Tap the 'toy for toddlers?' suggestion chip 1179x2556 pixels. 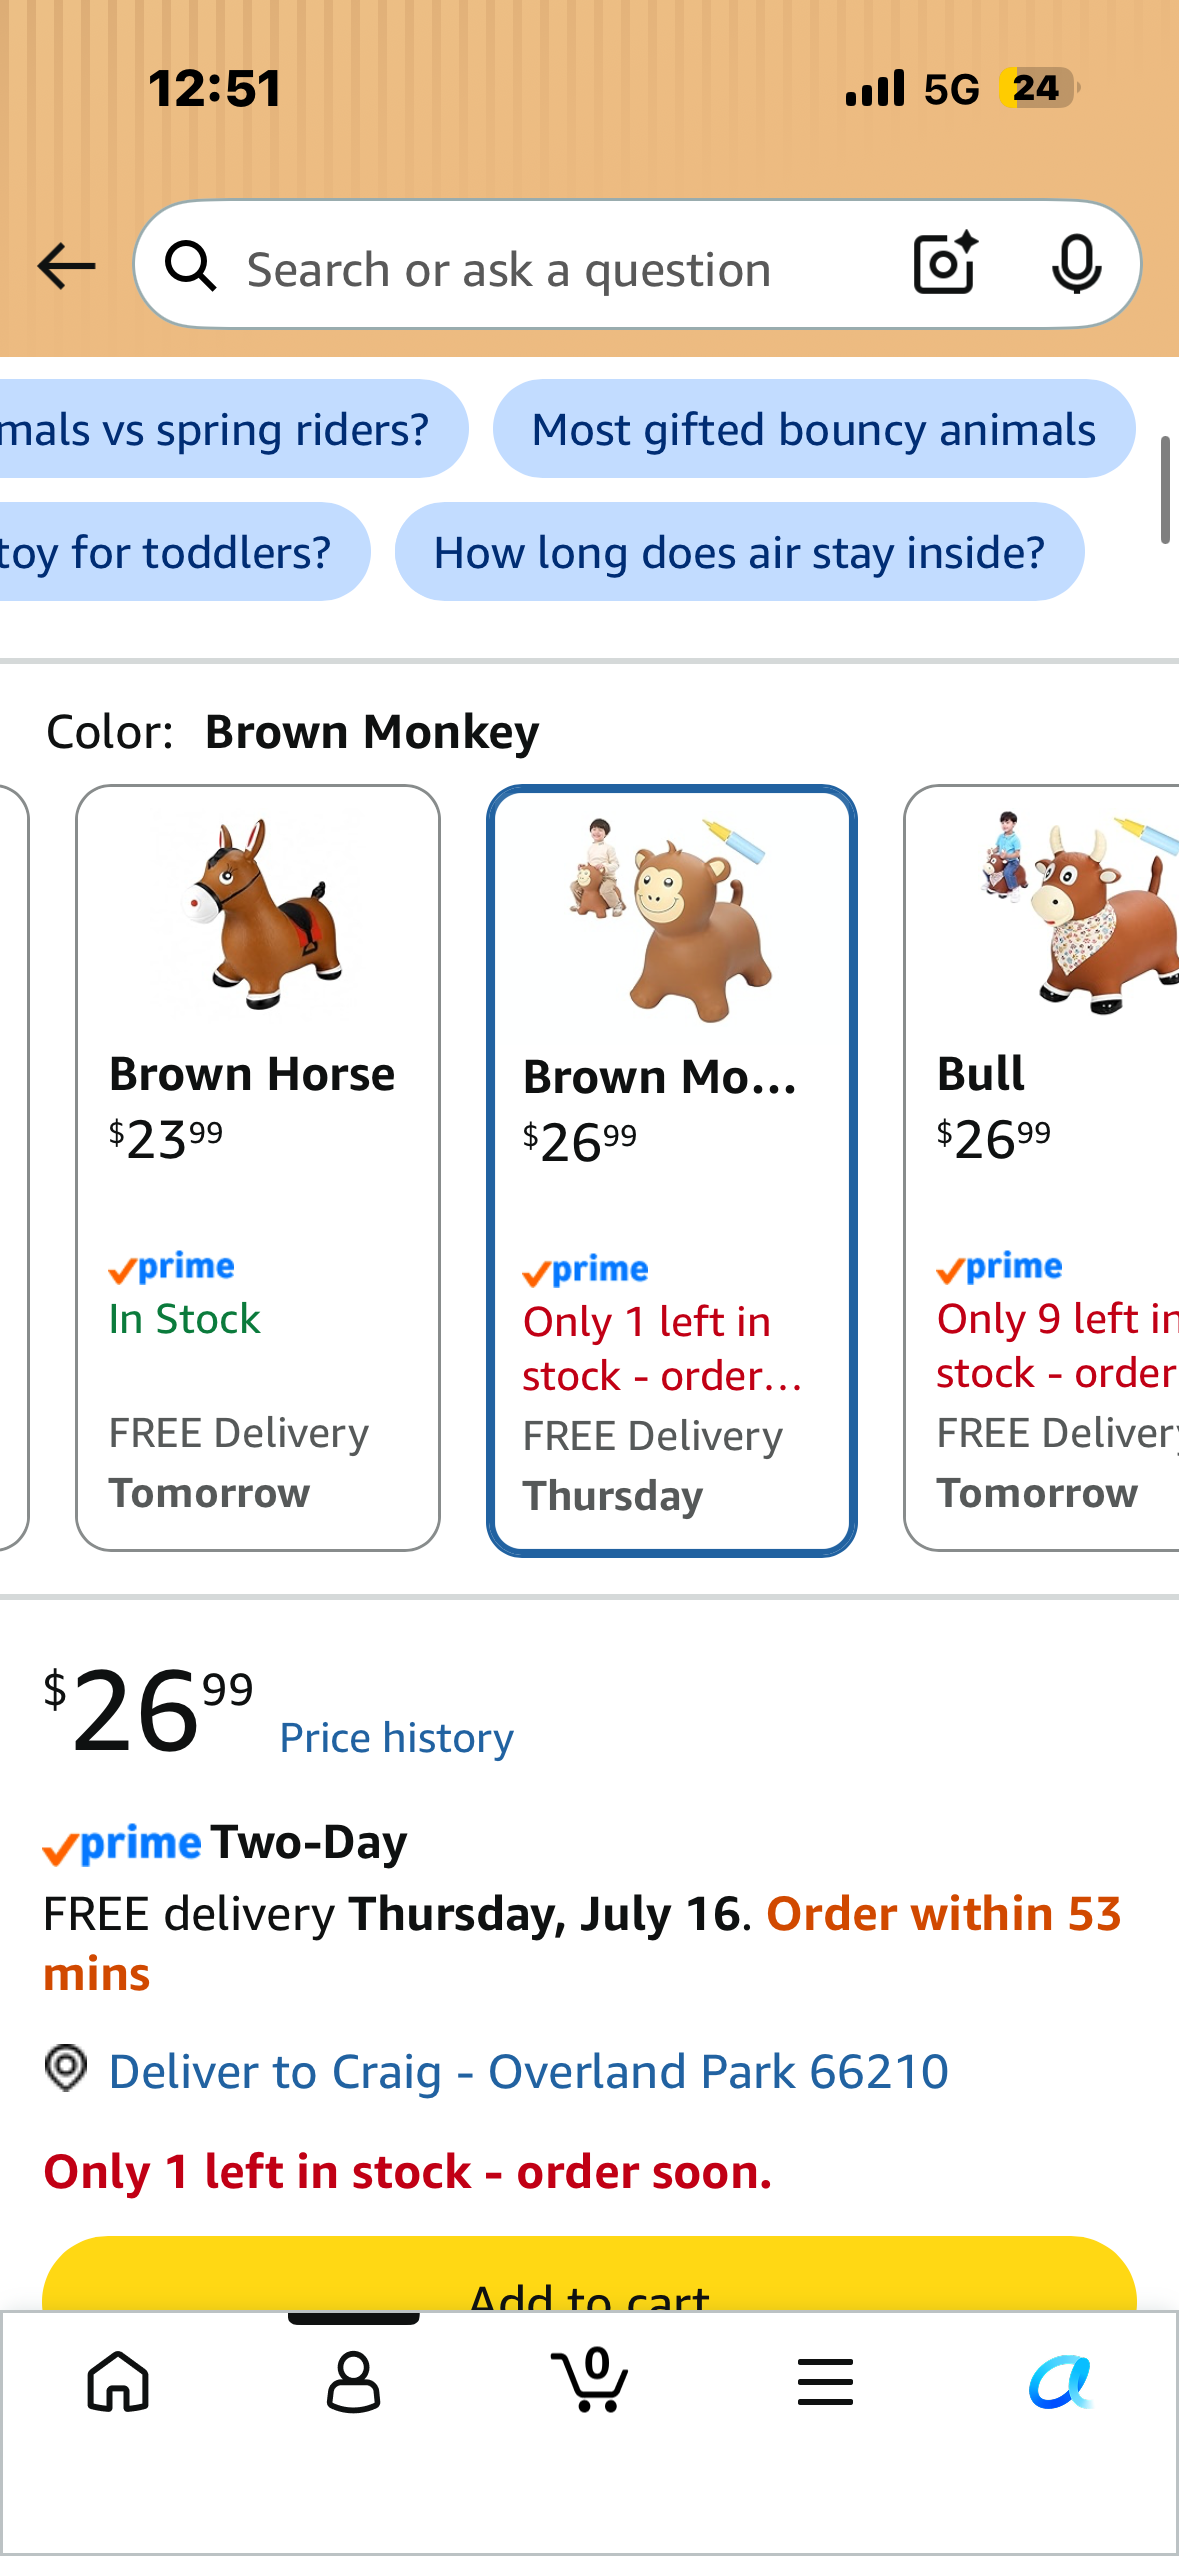click(x=184, y=552)
